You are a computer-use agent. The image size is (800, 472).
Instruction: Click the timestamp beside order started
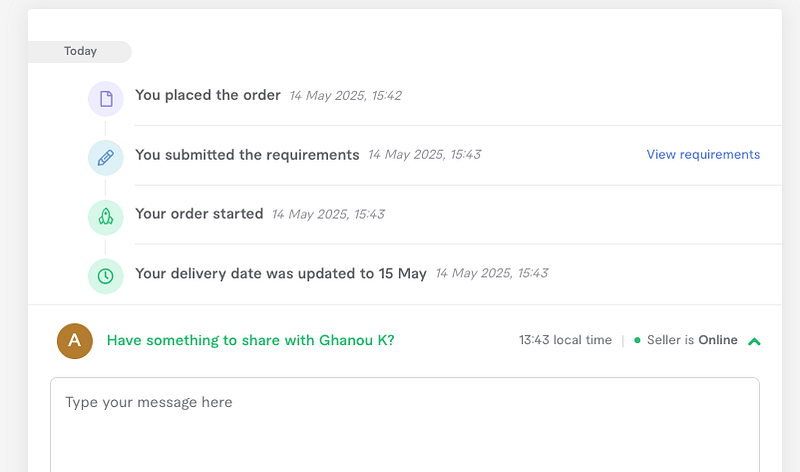[328, 214]
